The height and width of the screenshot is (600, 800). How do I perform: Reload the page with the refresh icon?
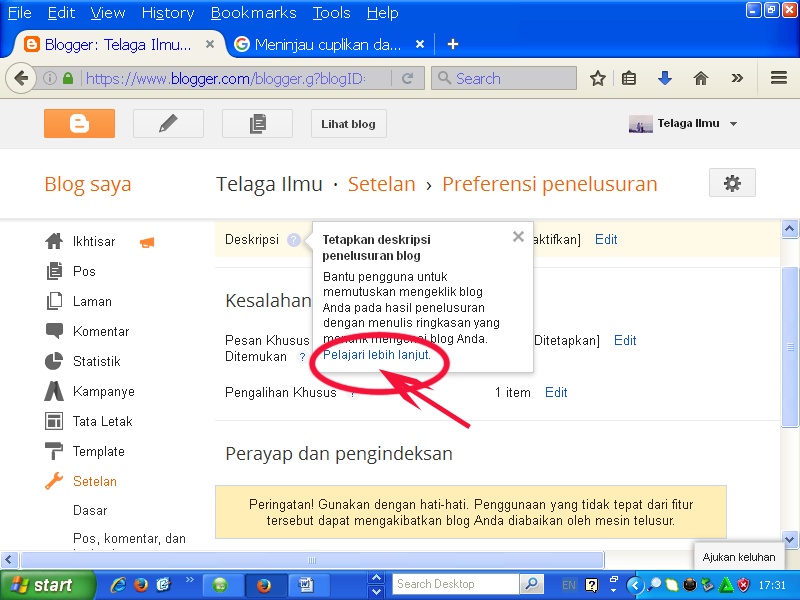(x=407, y=78)
